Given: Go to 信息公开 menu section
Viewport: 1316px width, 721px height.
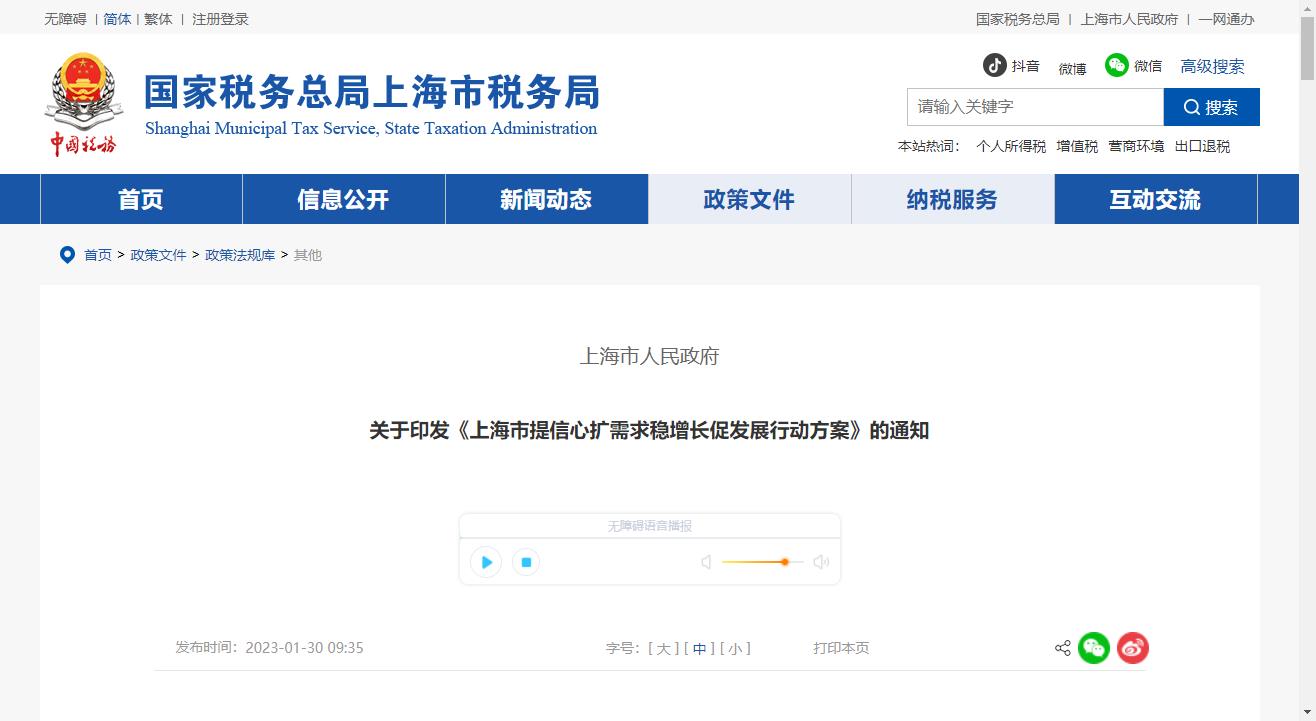Looking at the screenshot, I should (343, 199).
